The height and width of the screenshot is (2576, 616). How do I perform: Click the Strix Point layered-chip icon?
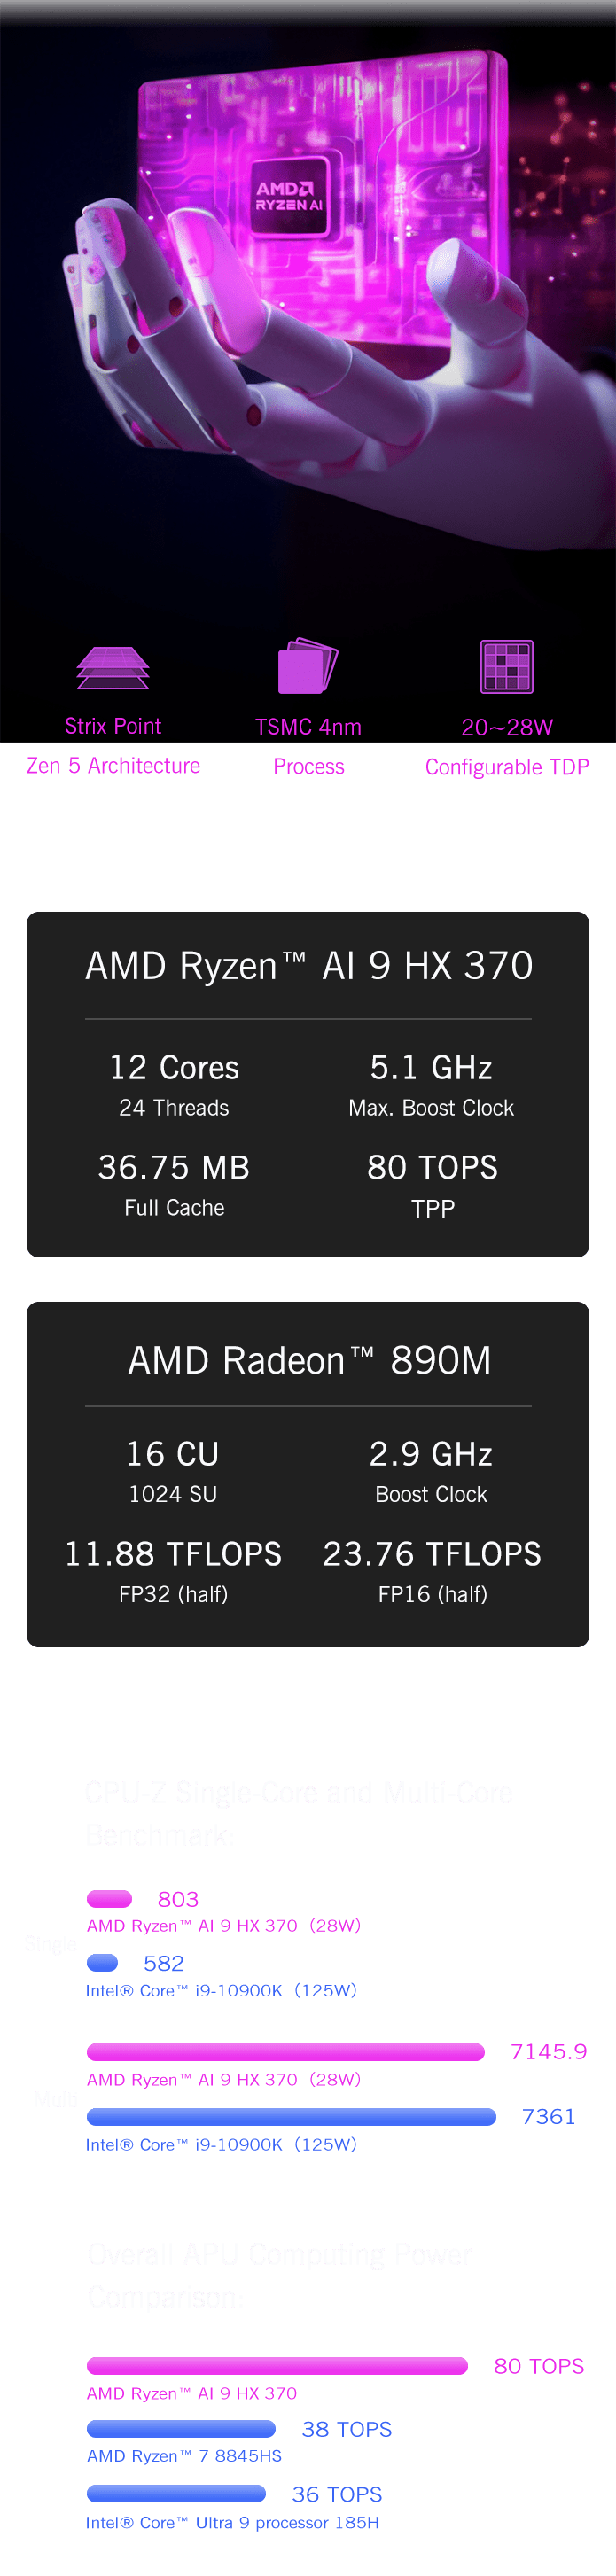[113, 668]
